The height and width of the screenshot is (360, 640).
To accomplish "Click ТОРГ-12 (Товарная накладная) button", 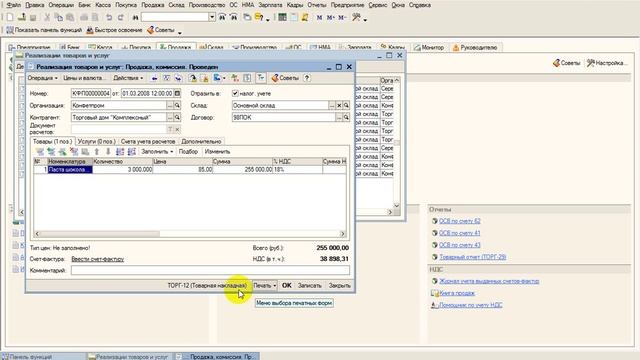I will 207,285.
